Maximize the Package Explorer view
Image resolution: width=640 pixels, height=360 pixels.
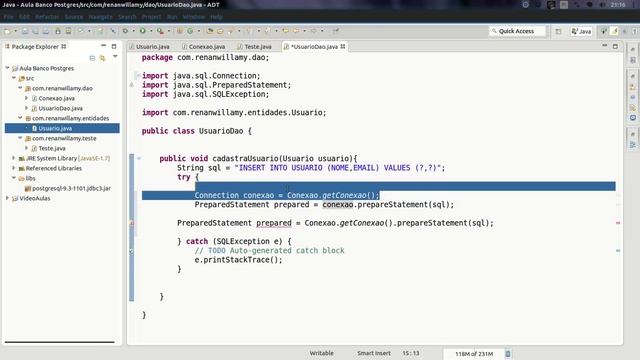(x=114, y=47)
